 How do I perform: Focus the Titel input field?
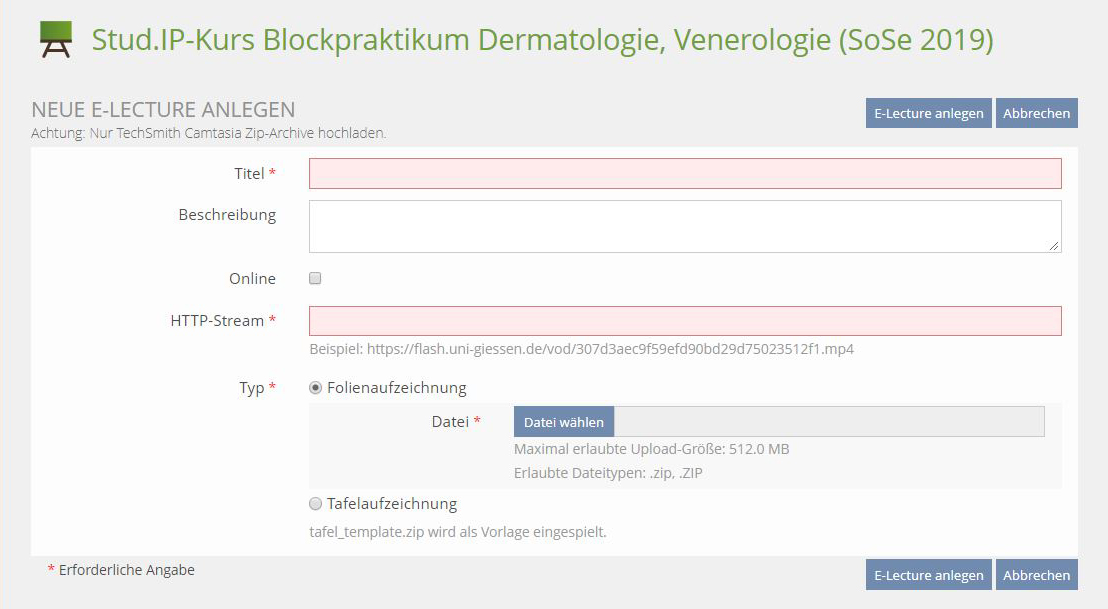(685, 174)
